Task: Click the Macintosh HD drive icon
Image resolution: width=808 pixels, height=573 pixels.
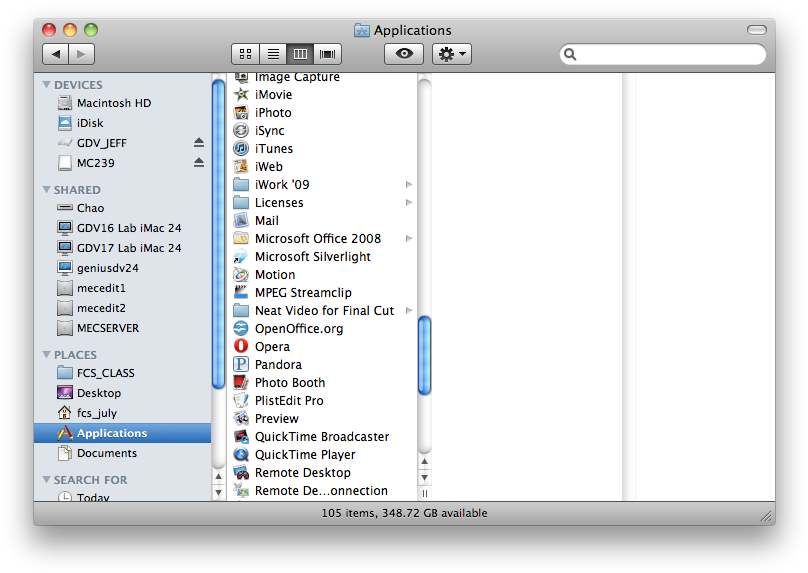Action: click(64, 103)
